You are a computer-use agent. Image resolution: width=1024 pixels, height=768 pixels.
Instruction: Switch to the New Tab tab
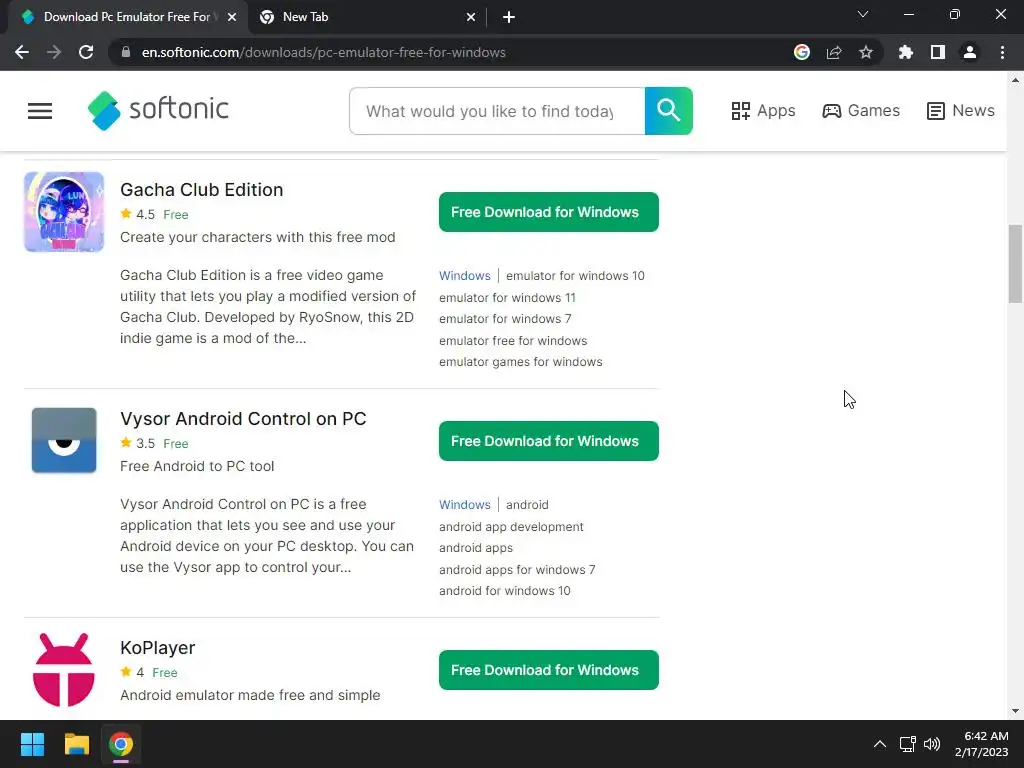point(366,17)
